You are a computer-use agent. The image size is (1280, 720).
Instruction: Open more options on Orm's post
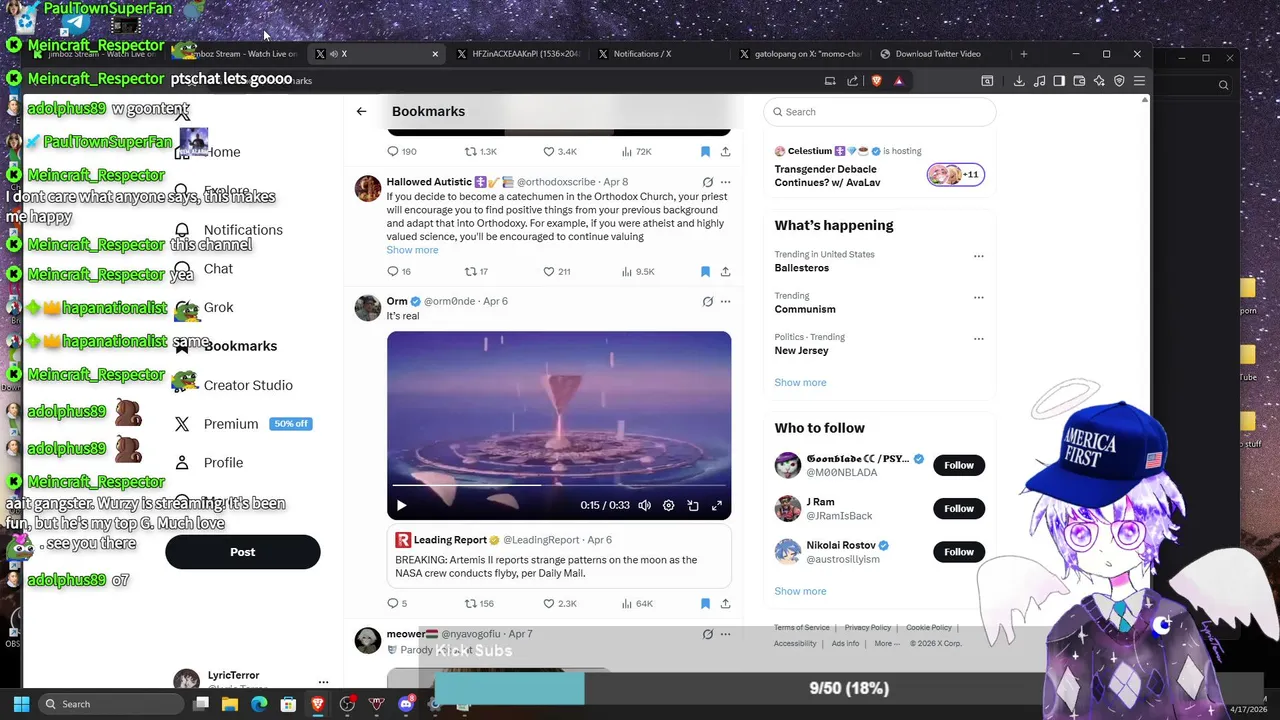click(x=725, y=301)
